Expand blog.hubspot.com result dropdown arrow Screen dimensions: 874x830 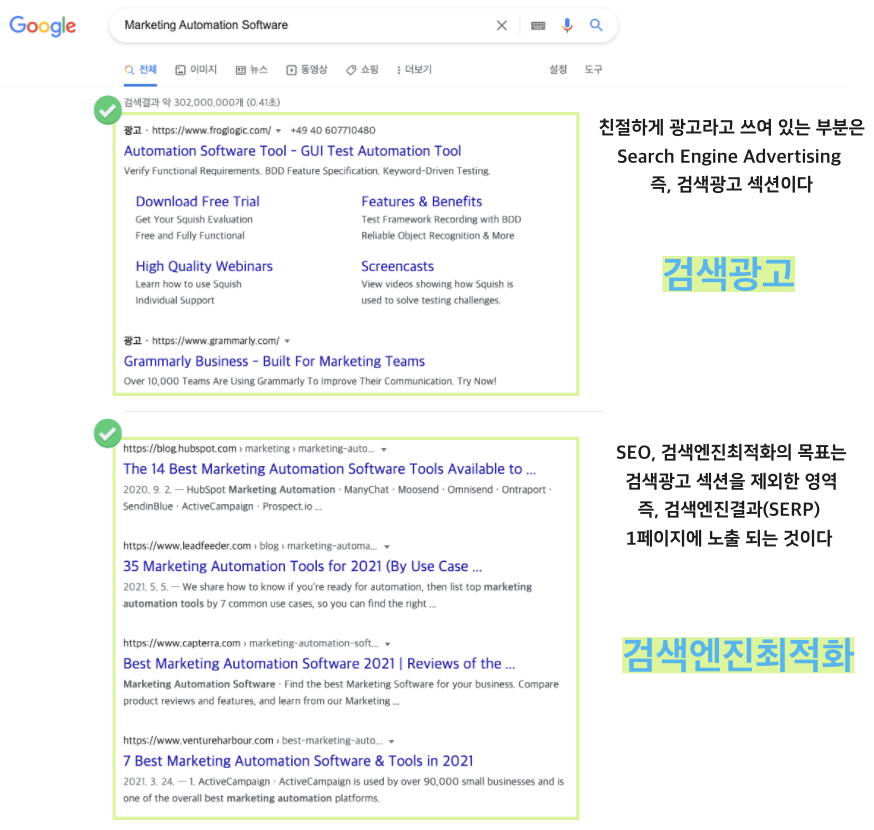click(x=383, y=449)
